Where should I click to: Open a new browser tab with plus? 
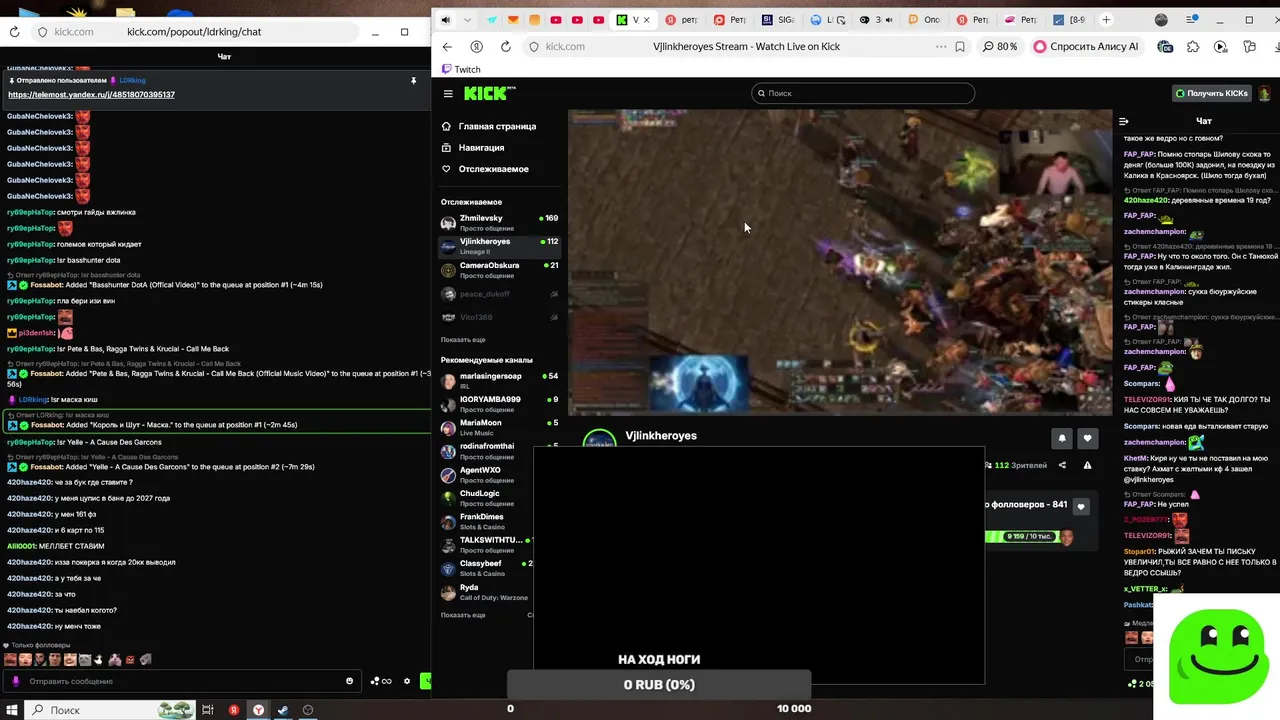pos(1106,20)
